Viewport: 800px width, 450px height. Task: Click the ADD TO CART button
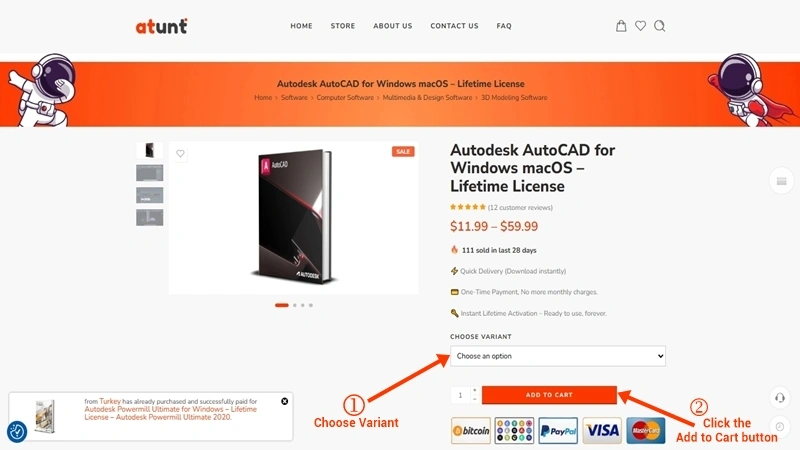pyautogui.click(x=549, y=395)
